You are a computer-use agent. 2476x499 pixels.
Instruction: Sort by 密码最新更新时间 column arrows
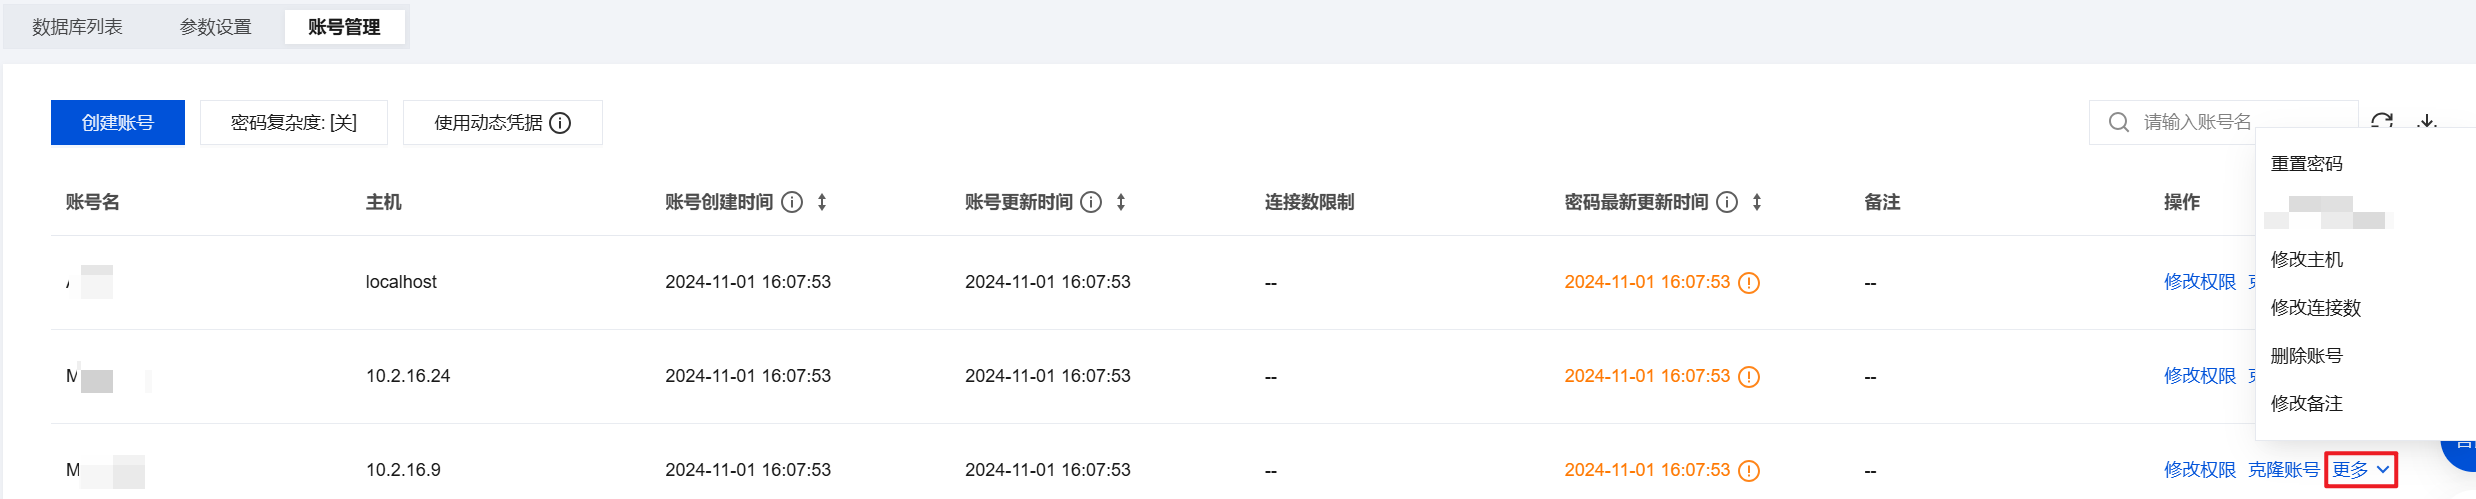pyautogui.click(x=1757, y=202)
